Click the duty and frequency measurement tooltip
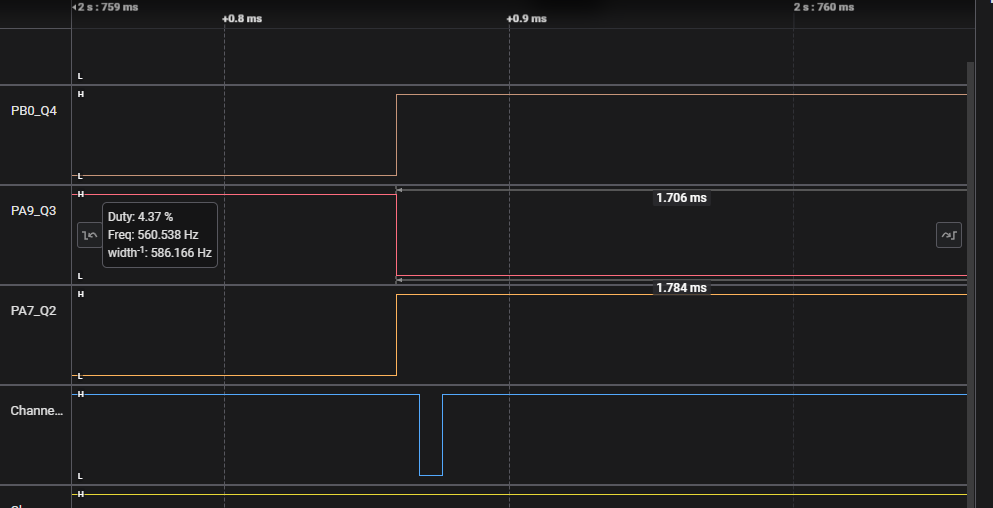 160,235
